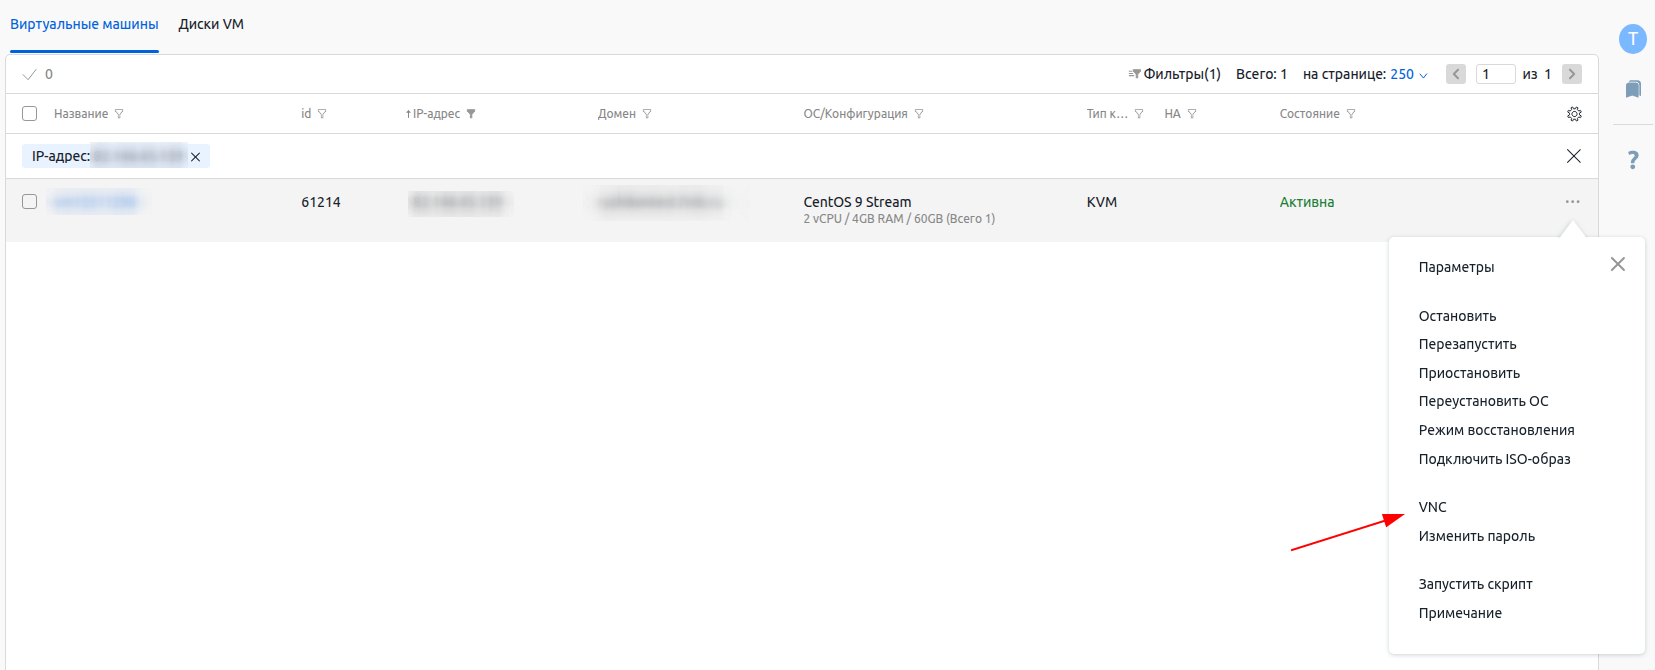Open the three-dot actions menu for VM

(x=1573, y=202)
